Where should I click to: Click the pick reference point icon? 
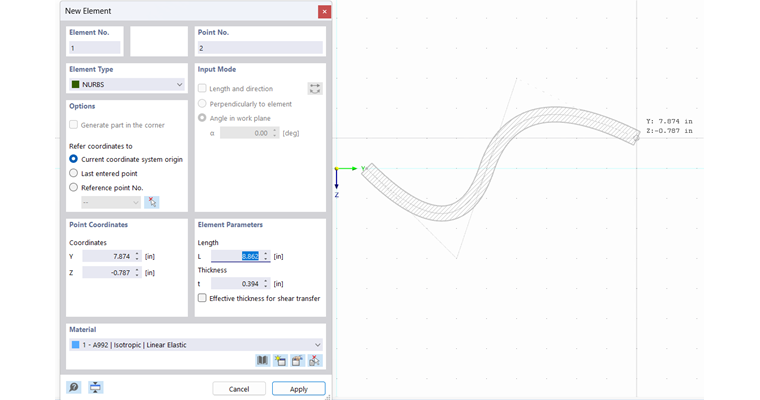coord(152,202)
